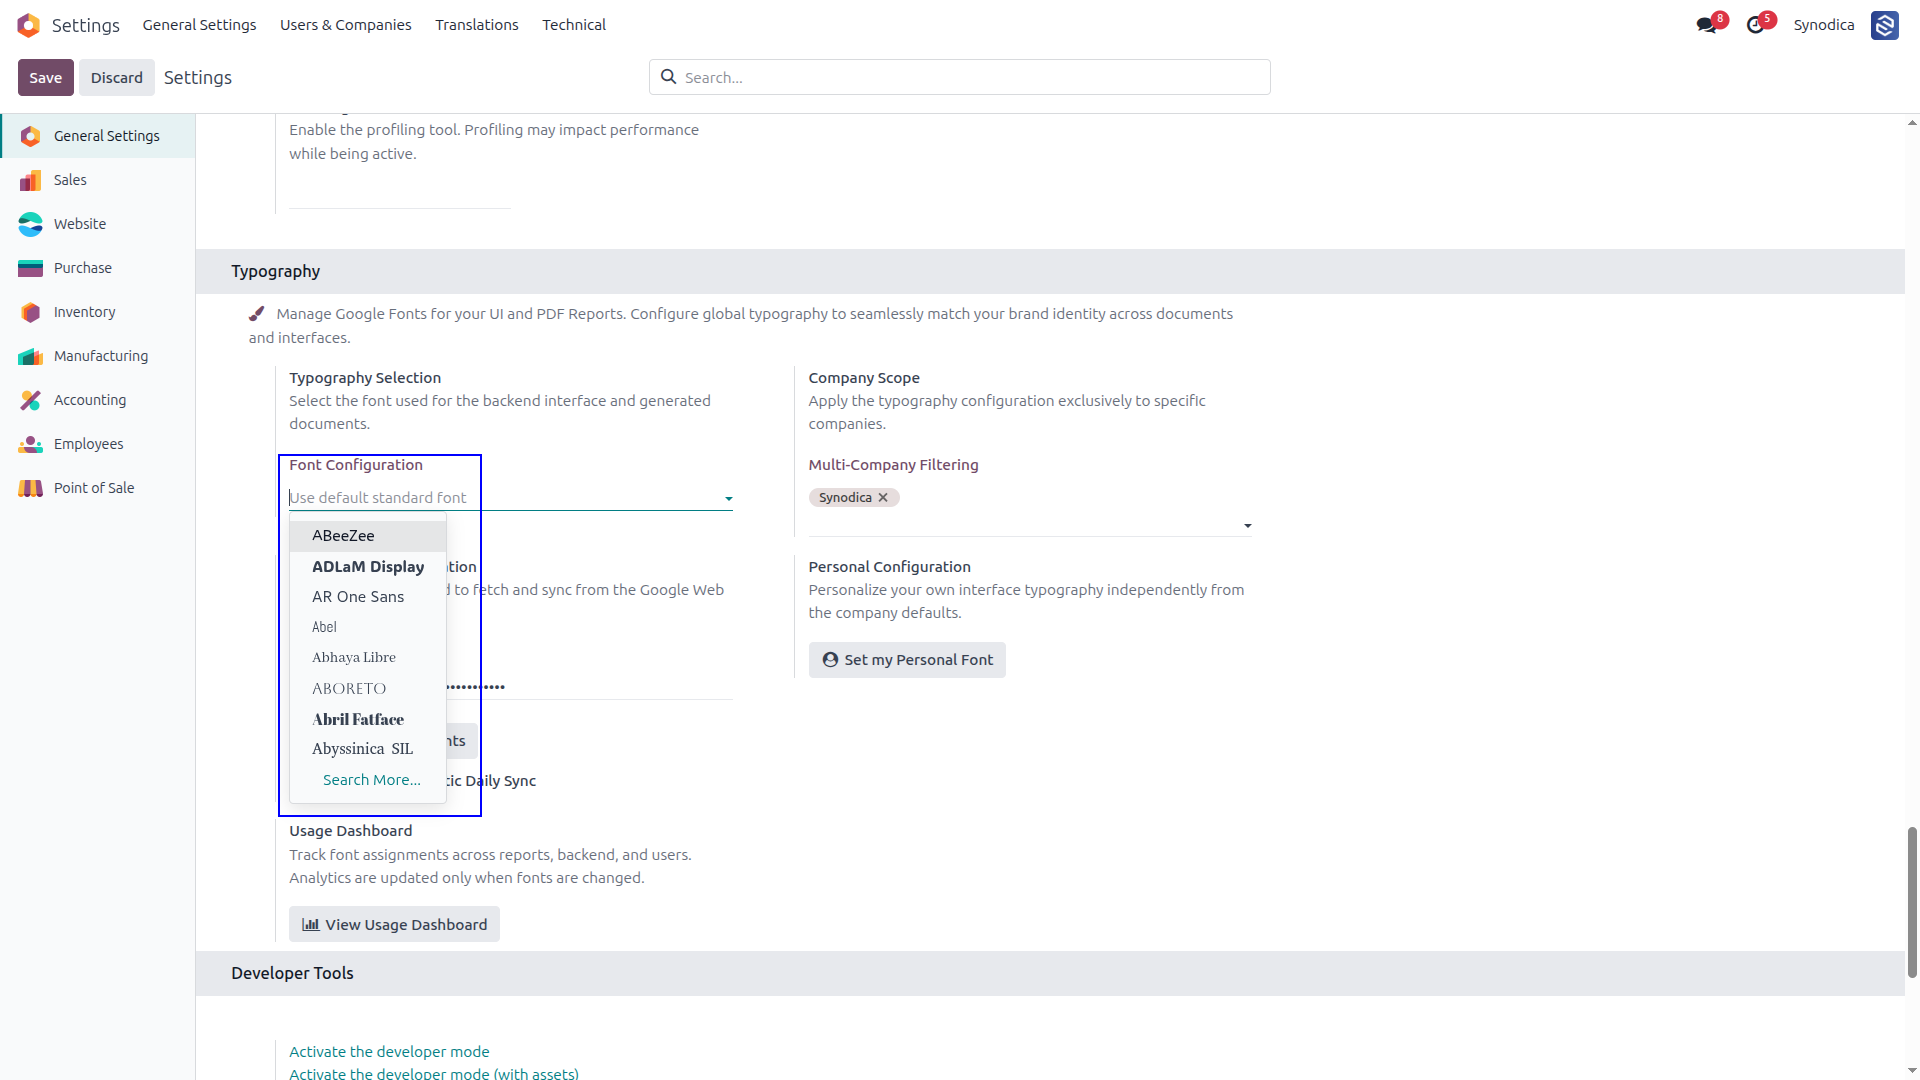Save the settings changes
The height and width of the screenshot is (1080, 1920).
[46, 78]
